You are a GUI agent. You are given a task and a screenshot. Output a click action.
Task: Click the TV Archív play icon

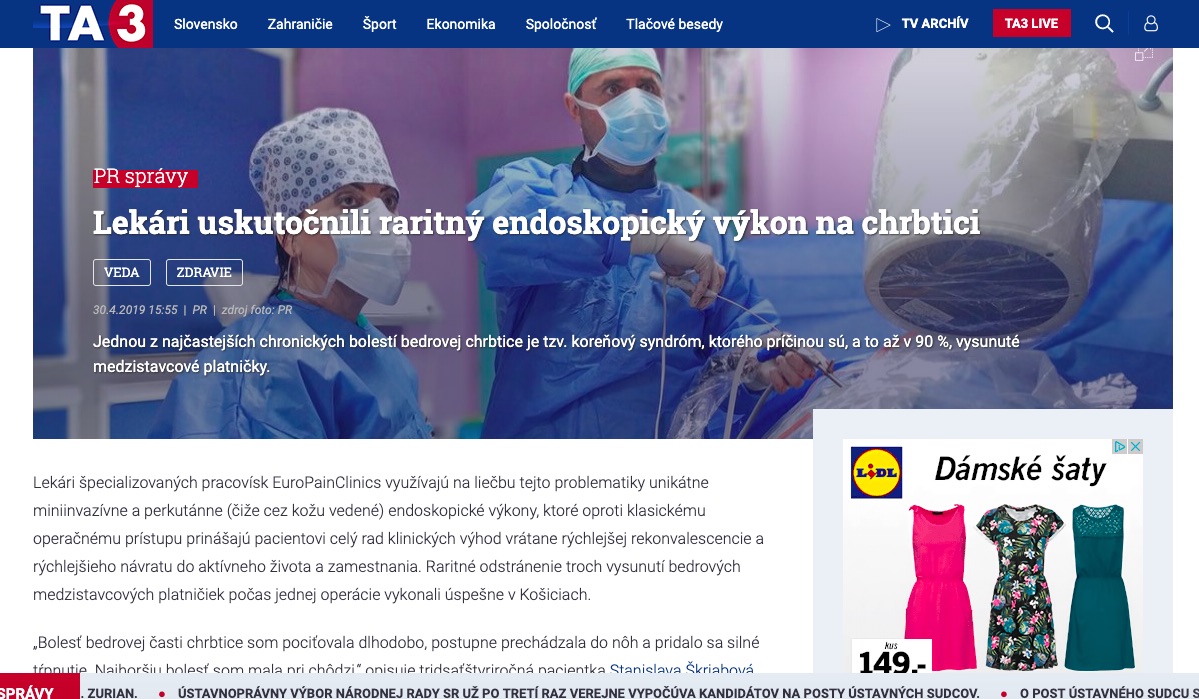point(882,24)
